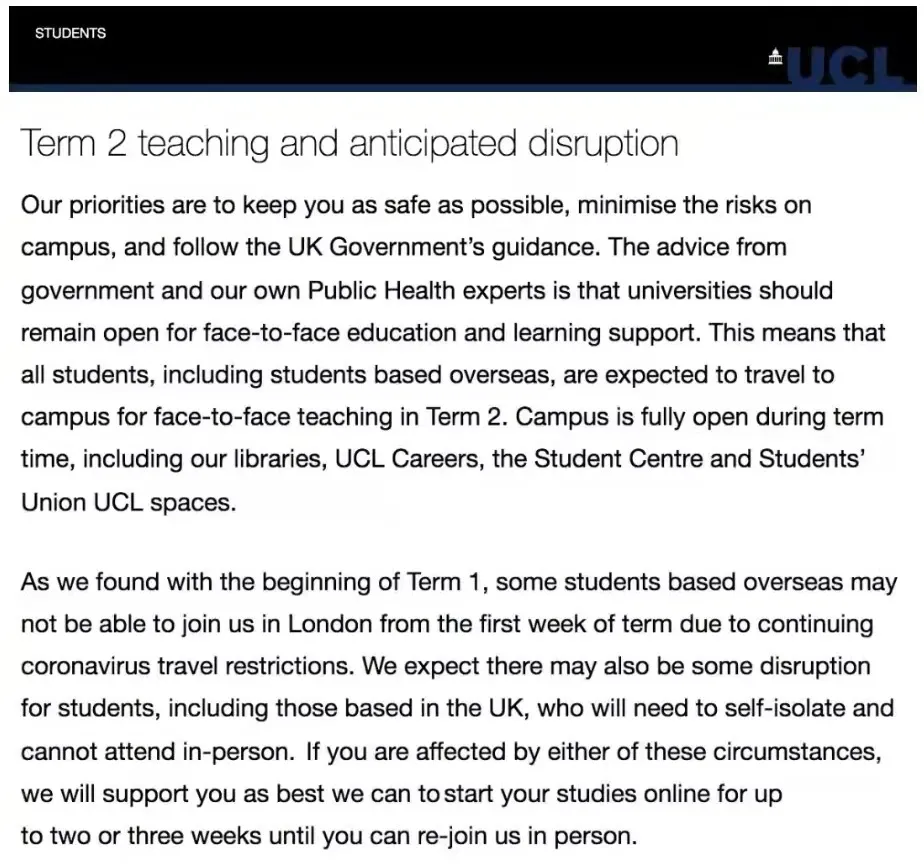Click the UCL logo text

[845, 66]
